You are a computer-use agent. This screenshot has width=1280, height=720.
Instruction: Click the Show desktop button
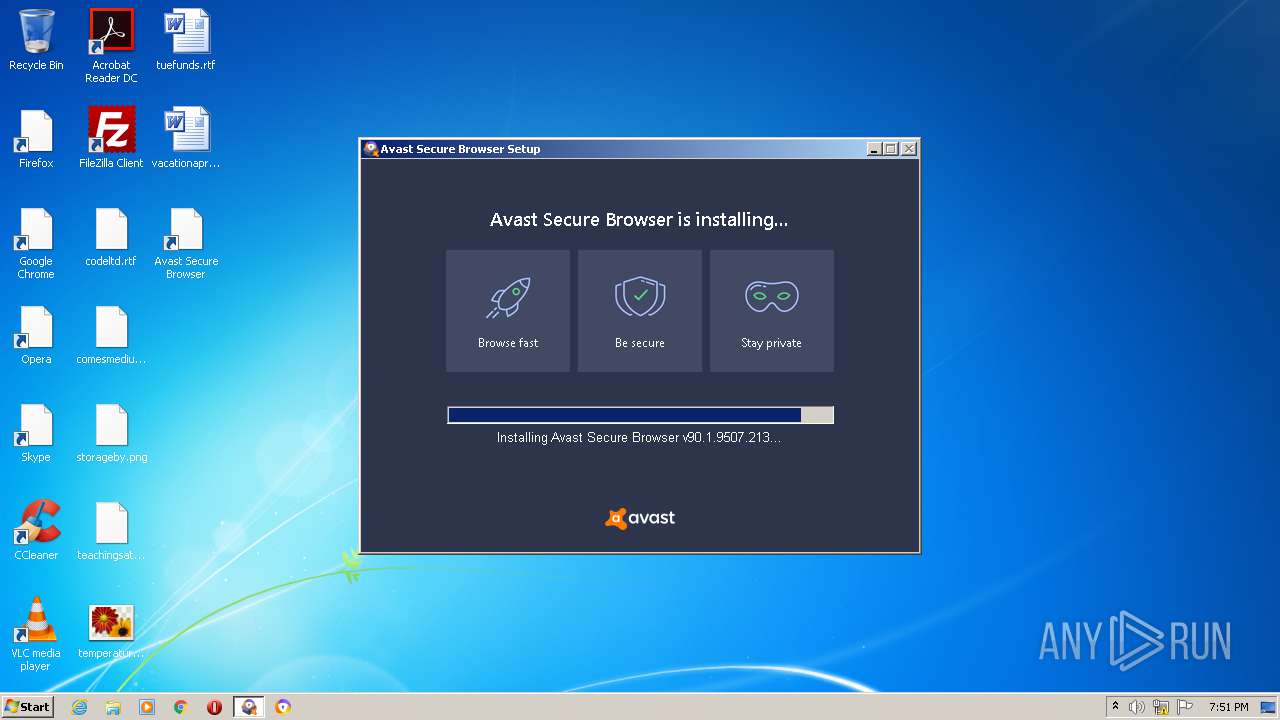click(x=1269, y=707)
